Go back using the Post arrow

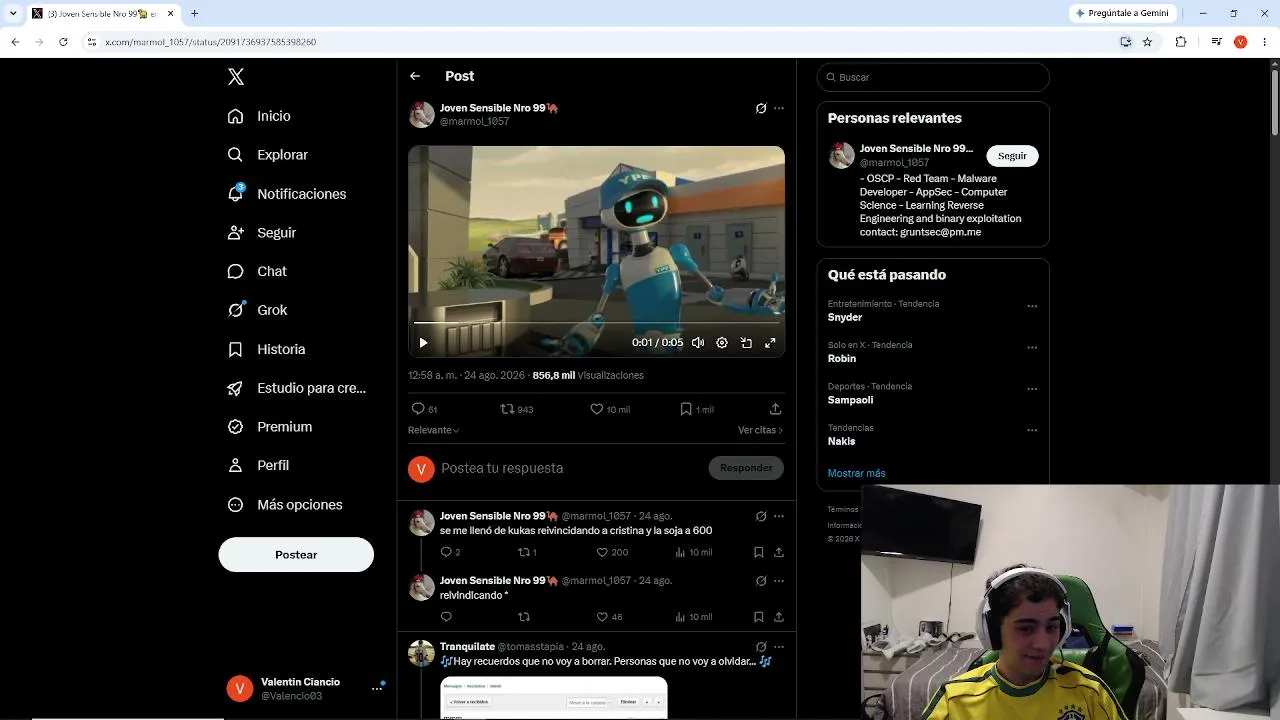(415, 76)
